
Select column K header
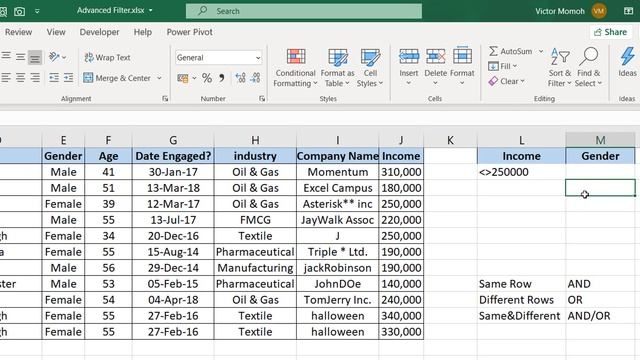(x=450, y=140)
